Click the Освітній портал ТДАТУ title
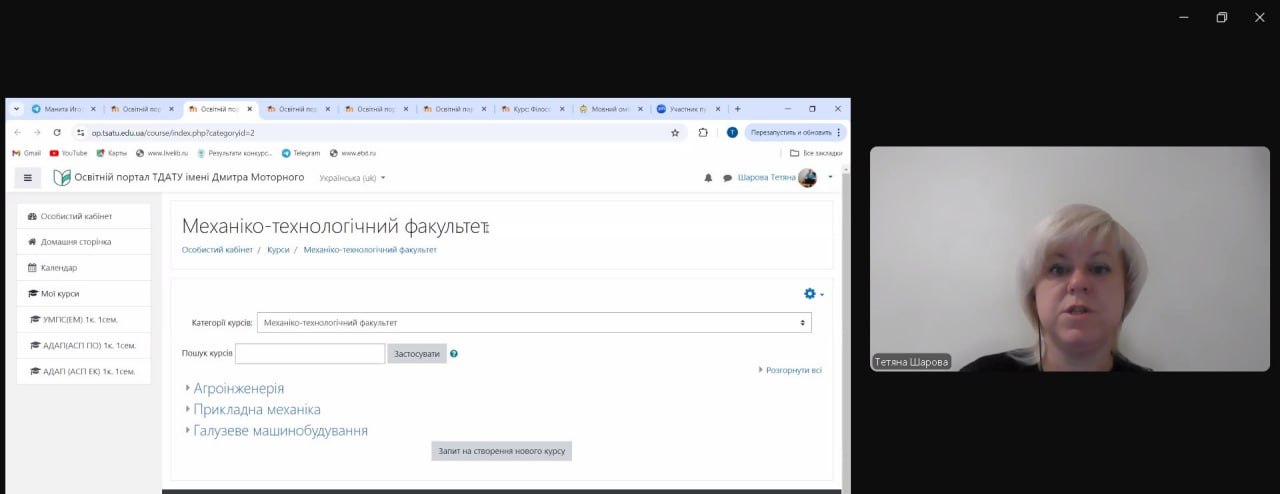 point(189,177)
